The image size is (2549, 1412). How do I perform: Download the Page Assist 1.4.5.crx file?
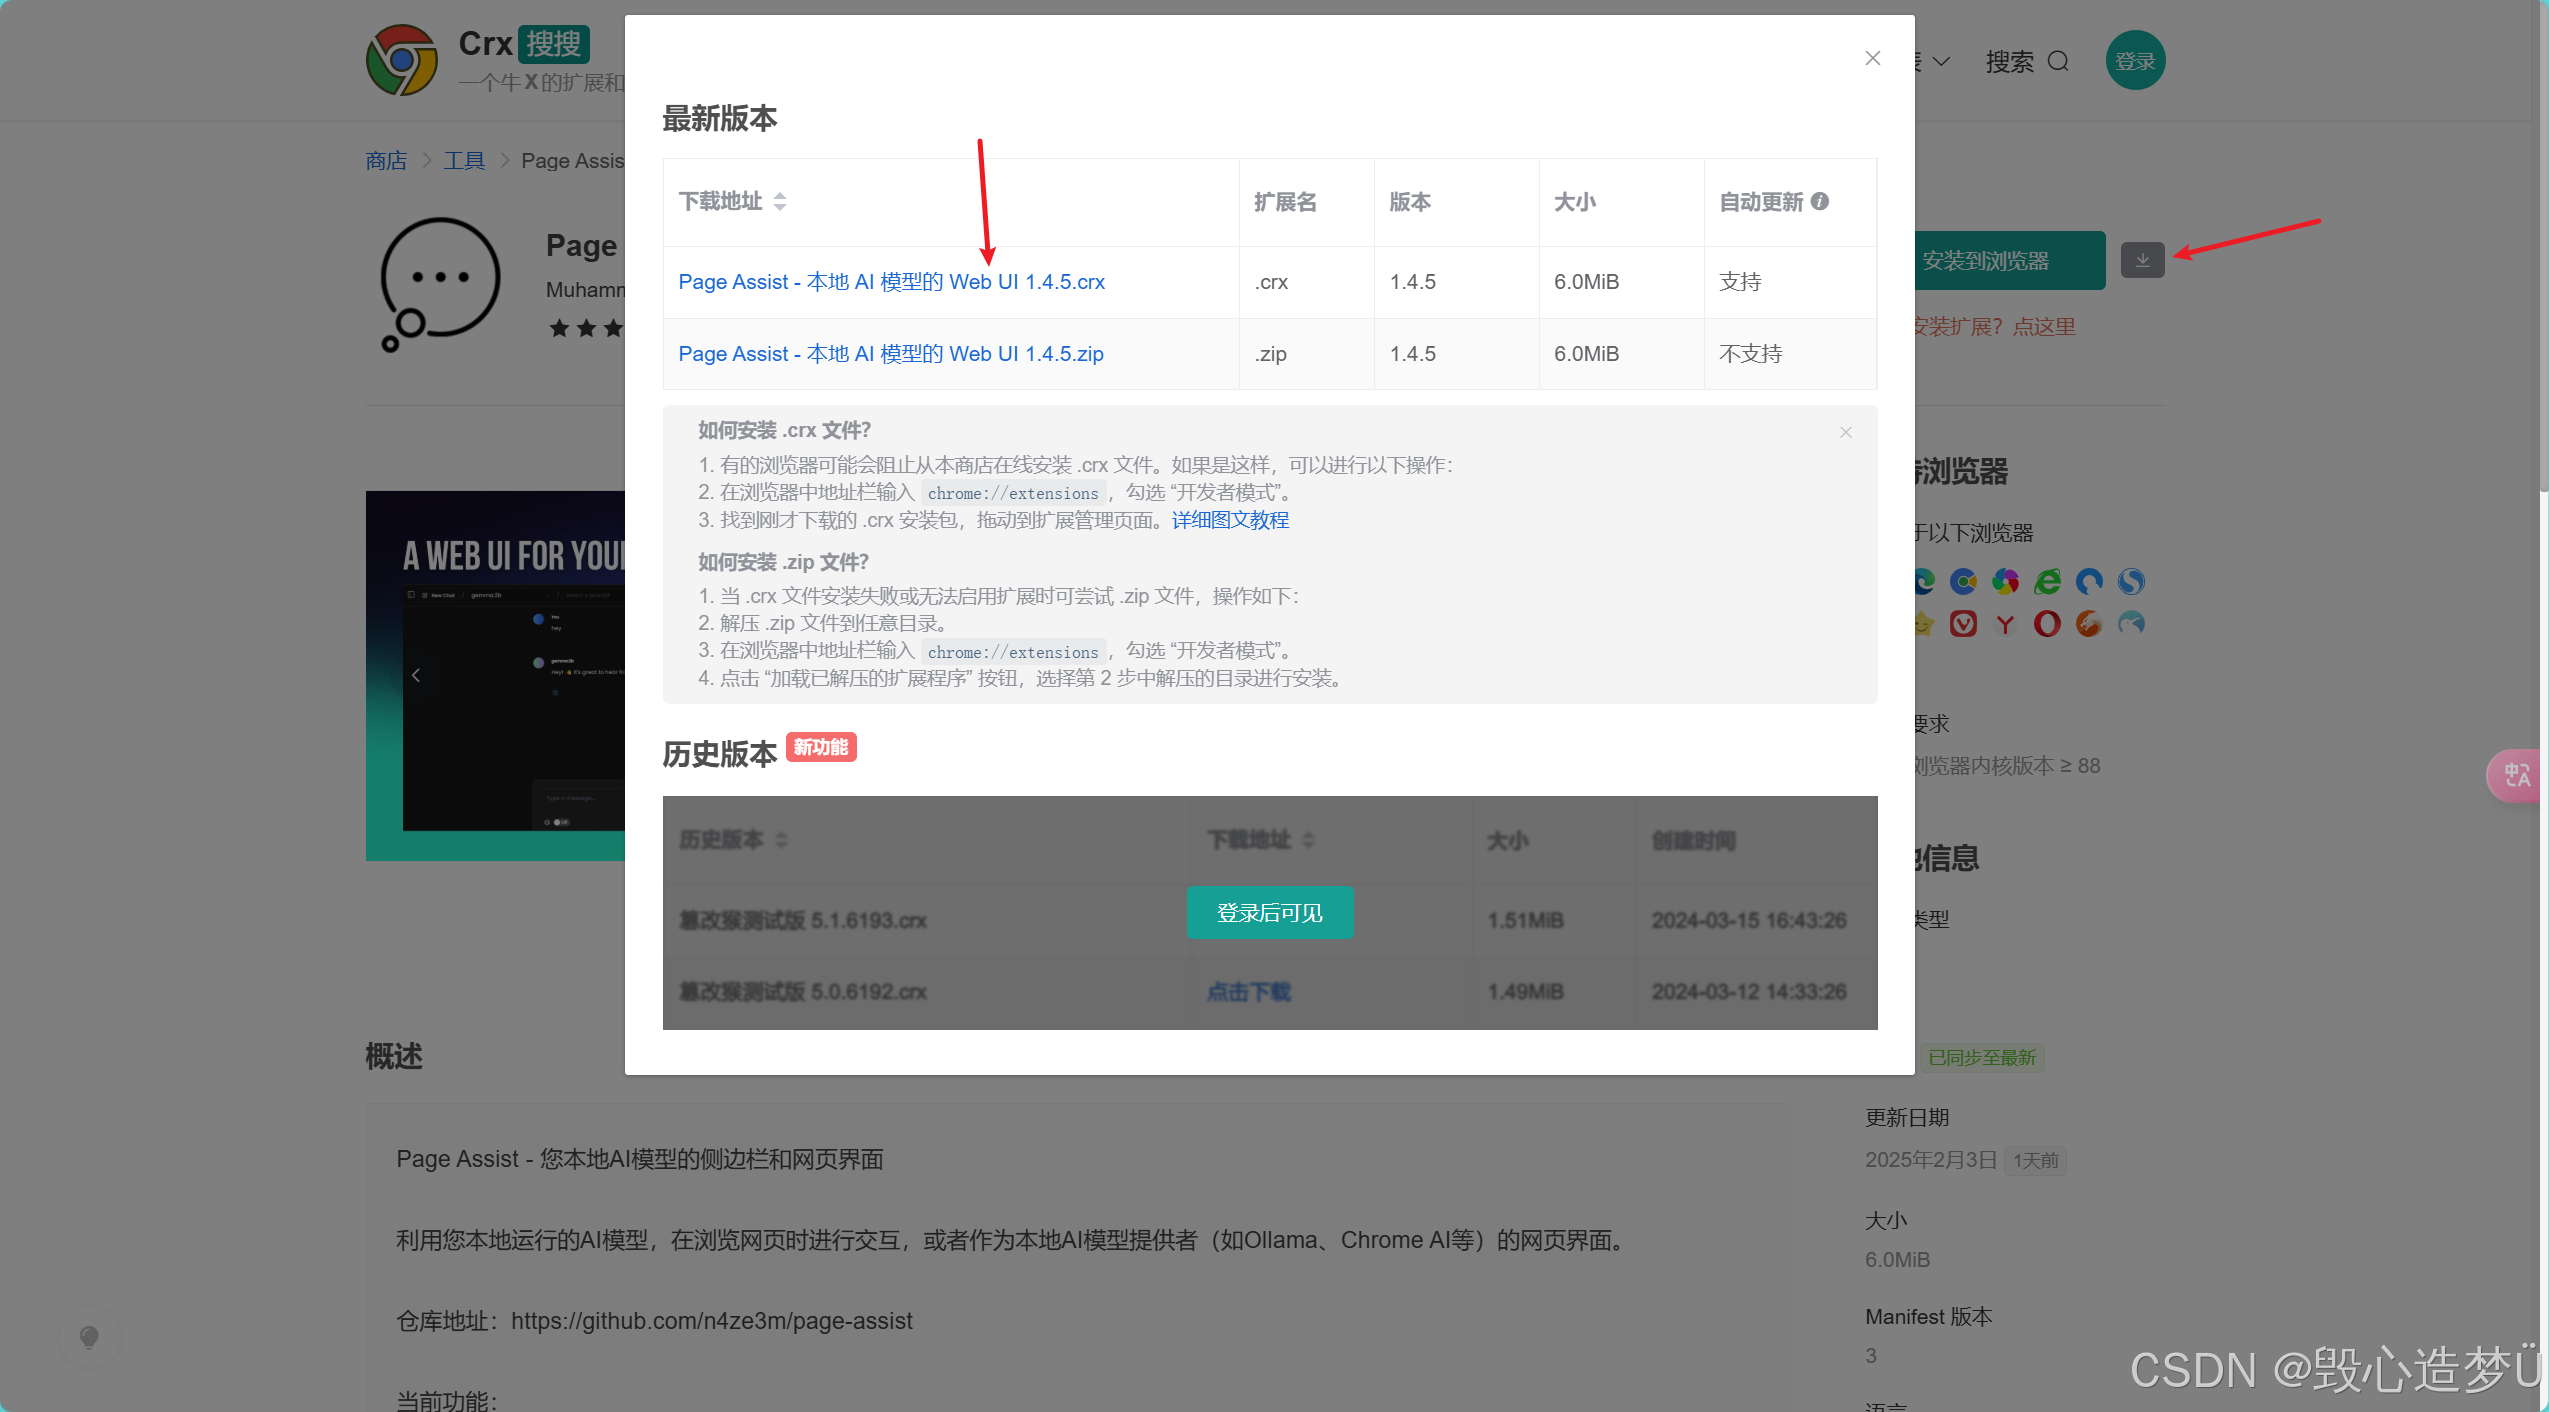tap(891, 282)
